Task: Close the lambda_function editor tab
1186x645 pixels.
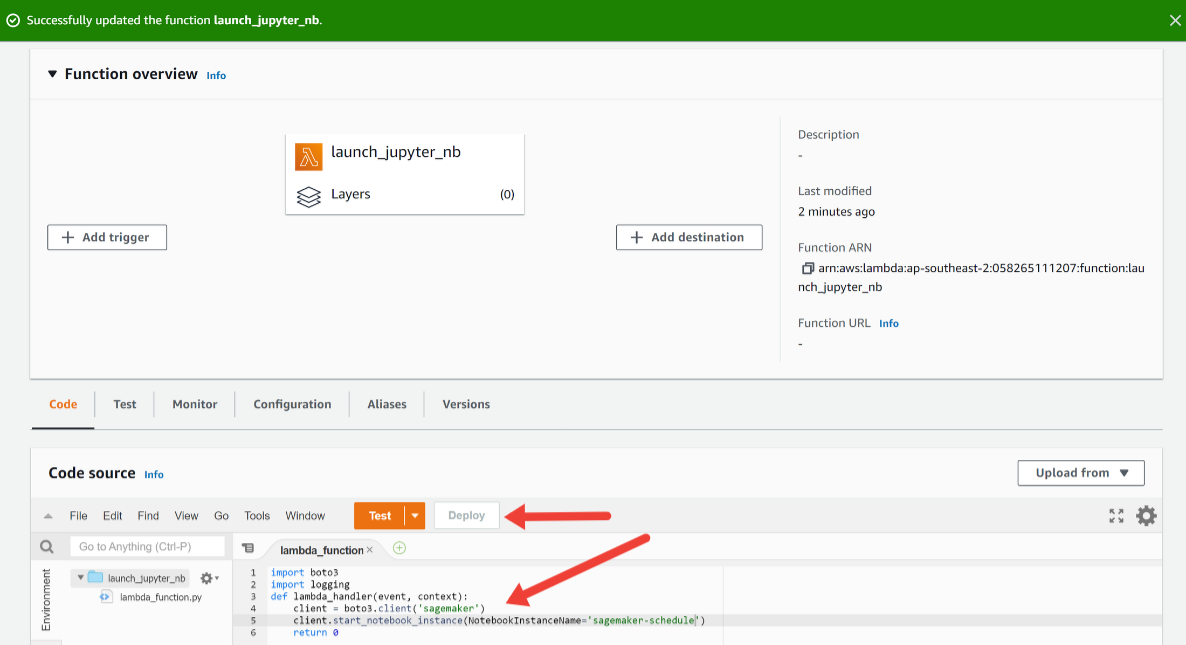Action: click(370, 550)
